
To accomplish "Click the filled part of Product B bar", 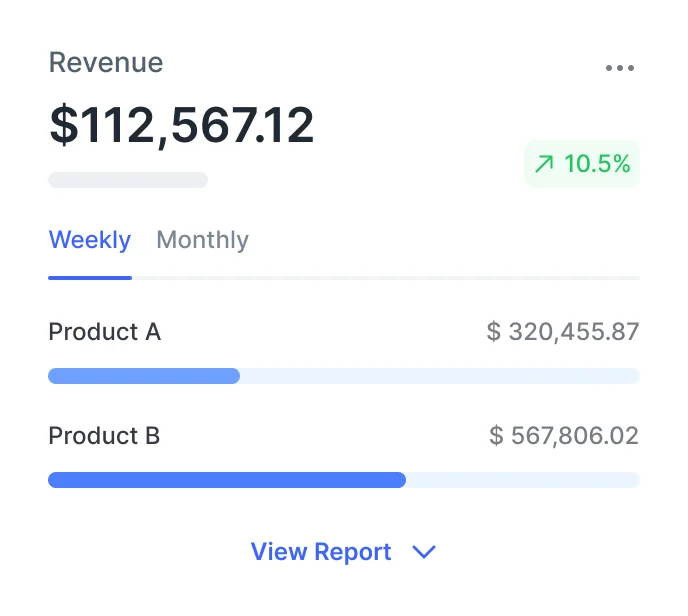I will pyautogui.click(x=227, y=480).
